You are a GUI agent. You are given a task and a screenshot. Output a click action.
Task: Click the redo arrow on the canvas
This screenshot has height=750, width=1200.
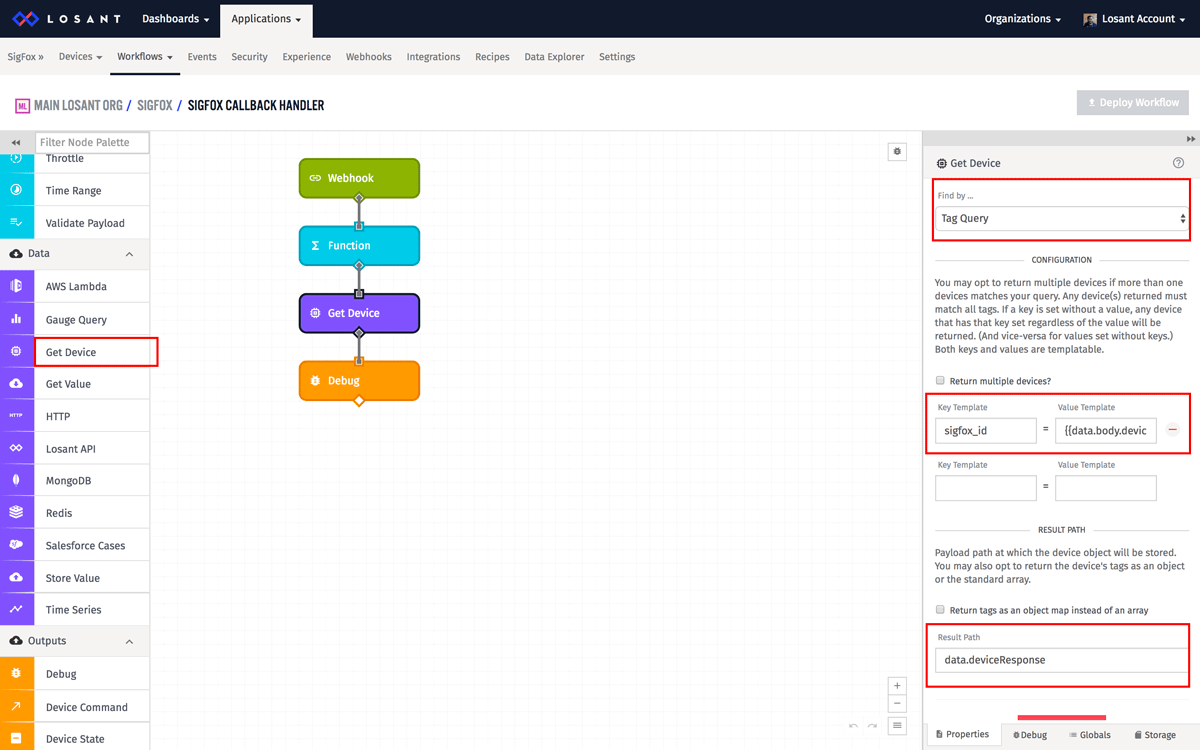click(872, 726)
